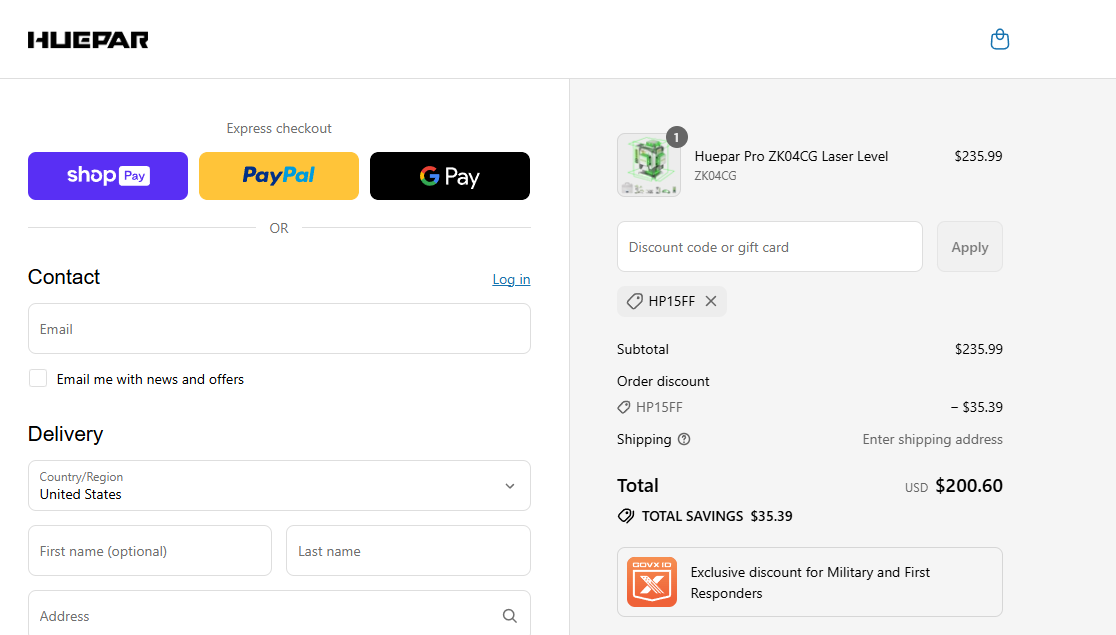
Task: Click the tag icon in HP15FF chip
Action: (x=634, y=301)
